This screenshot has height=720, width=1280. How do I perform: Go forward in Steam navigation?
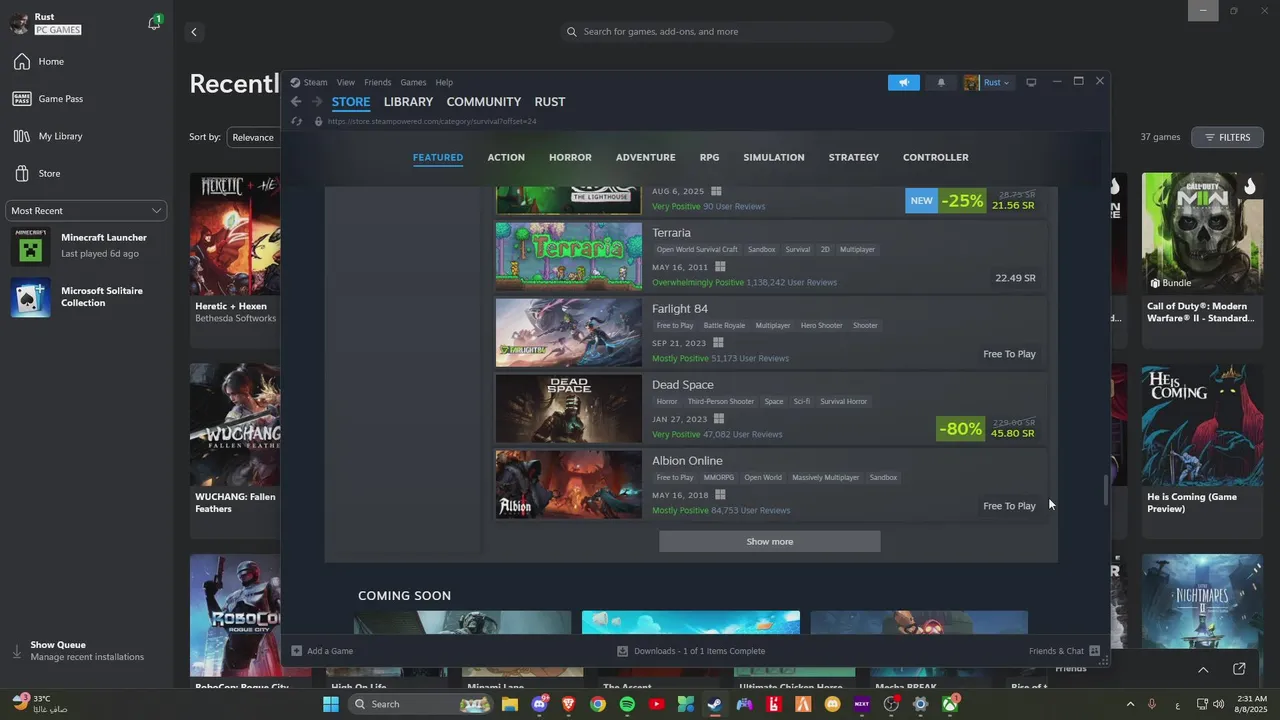coord(317,102)
